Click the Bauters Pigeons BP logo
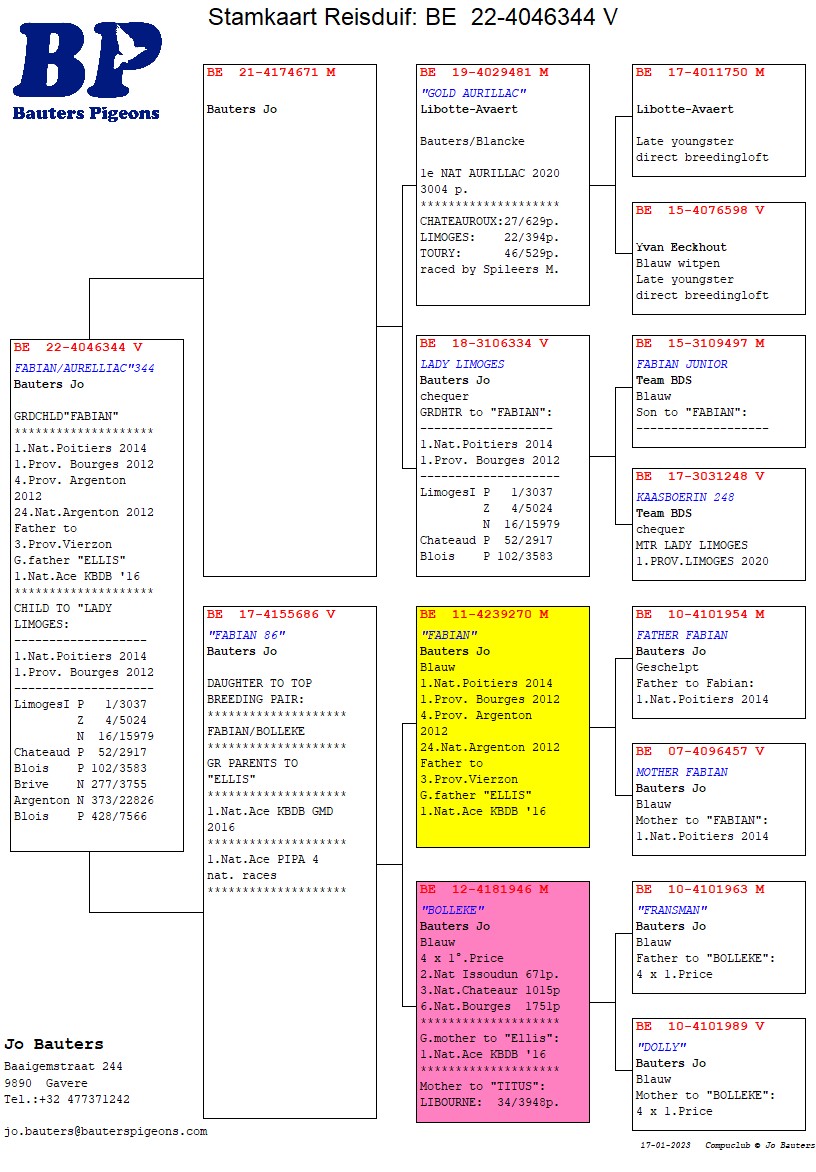The height and width of the screenshot is (1172, 816). [86, 70]
